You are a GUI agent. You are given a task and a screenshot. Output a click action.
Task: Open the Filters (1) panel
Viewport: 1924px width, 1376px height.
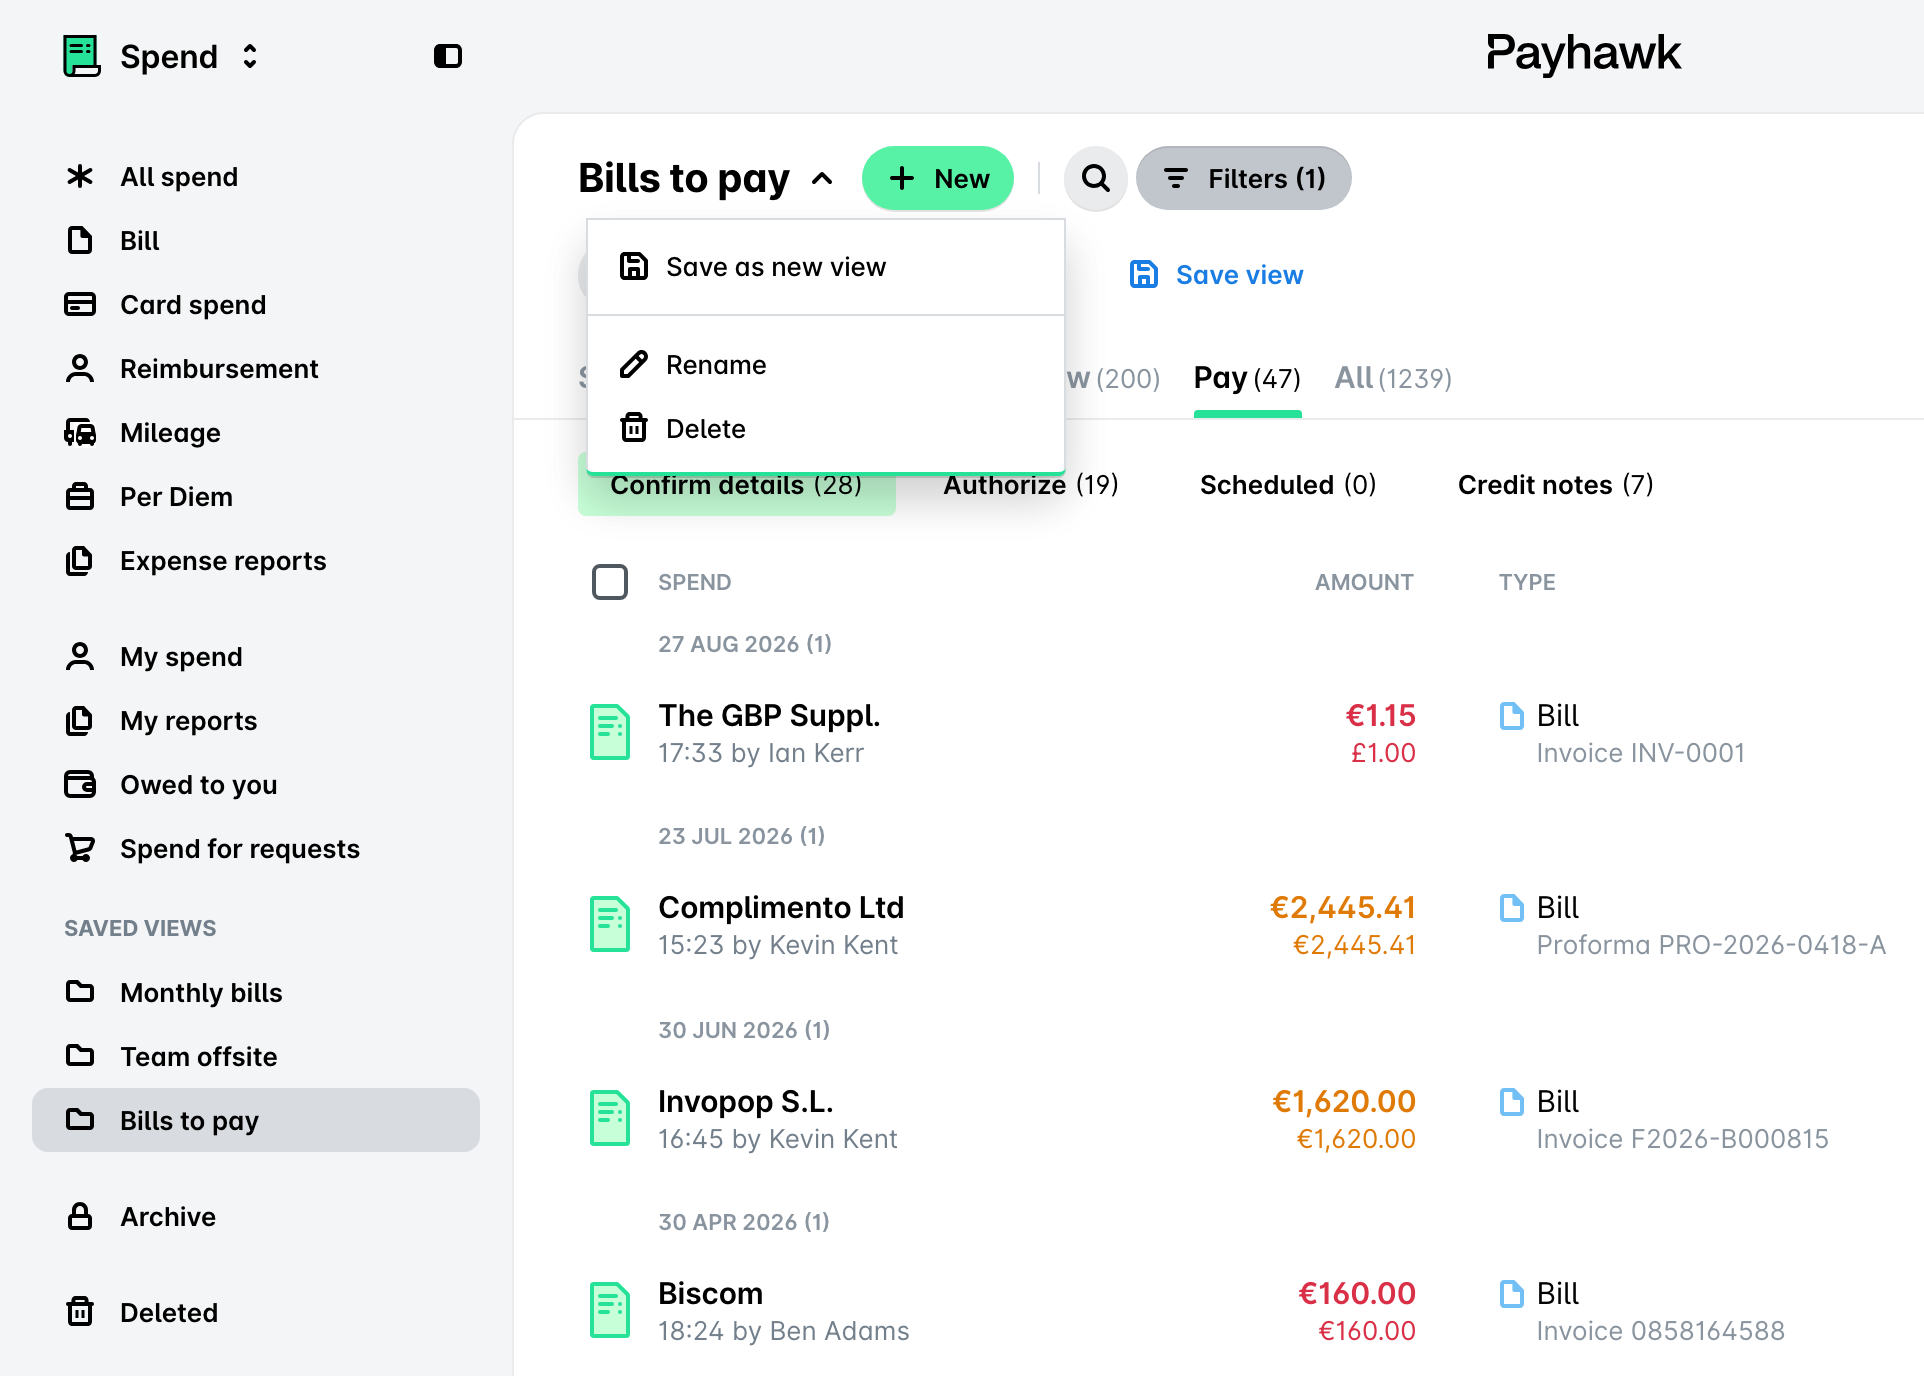pyautogui.click(x=1244, y=178)
